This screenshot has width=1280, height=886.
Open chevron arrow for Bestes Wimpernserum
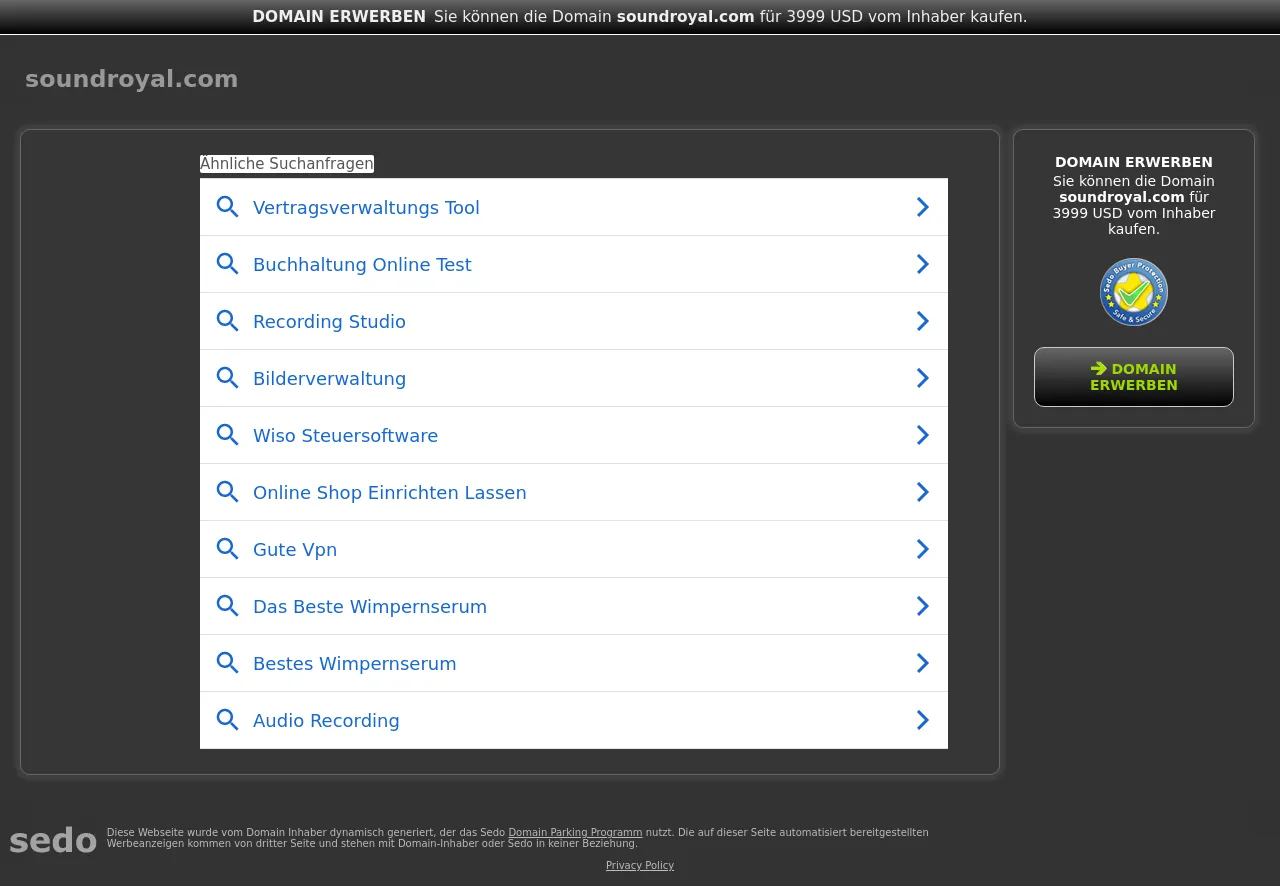922,663
